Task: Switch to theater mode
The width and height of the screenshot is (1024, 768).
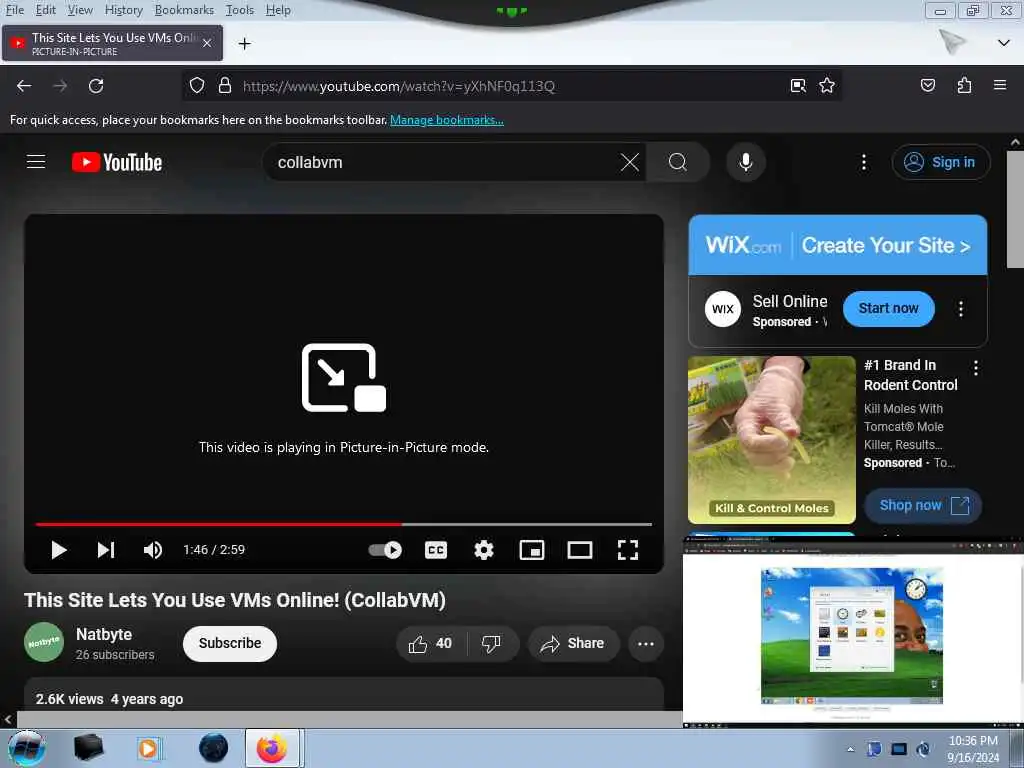Action: click(x=580, y=550)
